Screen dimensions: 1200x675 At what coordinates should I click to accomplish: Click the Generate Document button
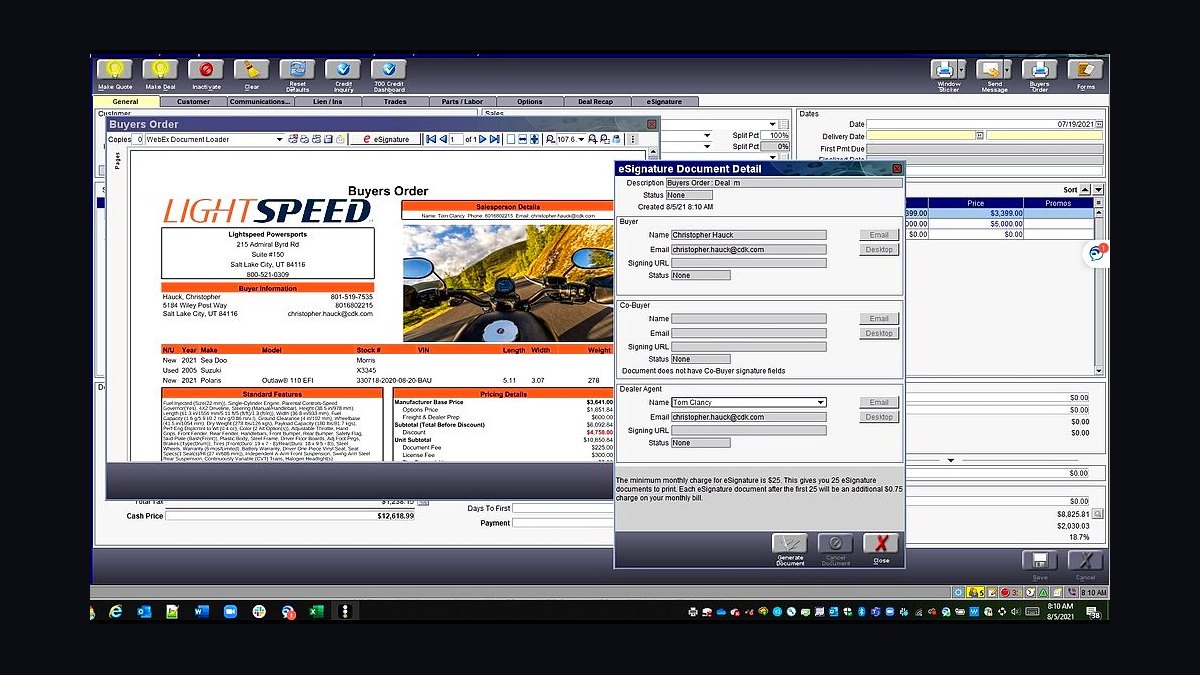point(790,549)
